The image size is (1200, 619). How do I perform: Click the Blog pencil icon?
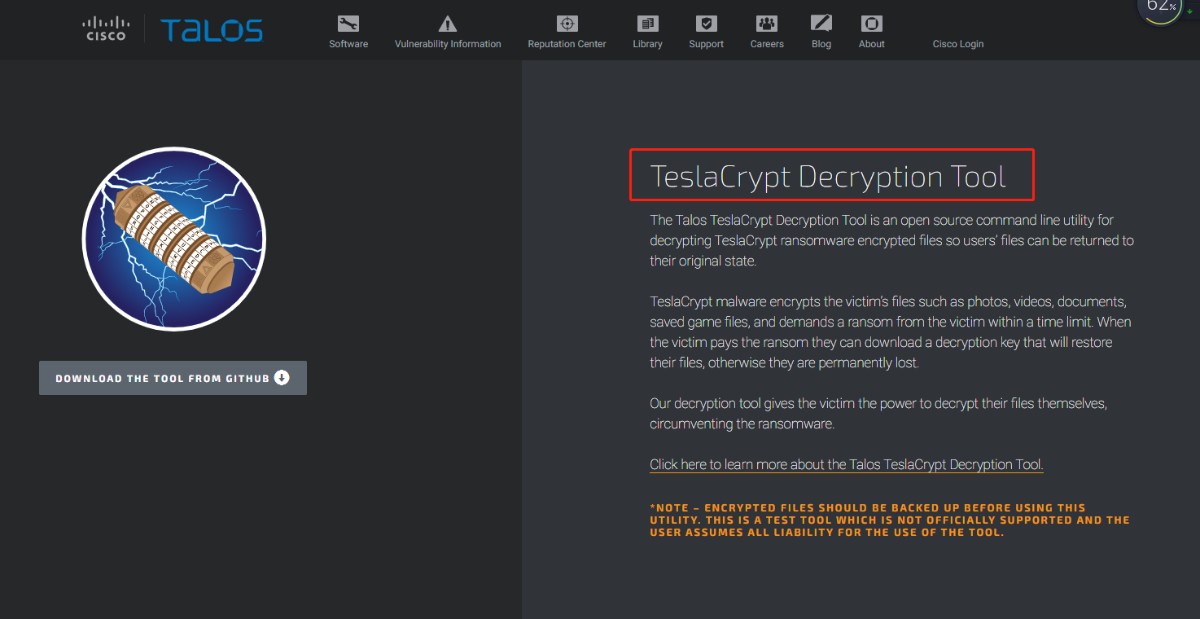point(821,23)
